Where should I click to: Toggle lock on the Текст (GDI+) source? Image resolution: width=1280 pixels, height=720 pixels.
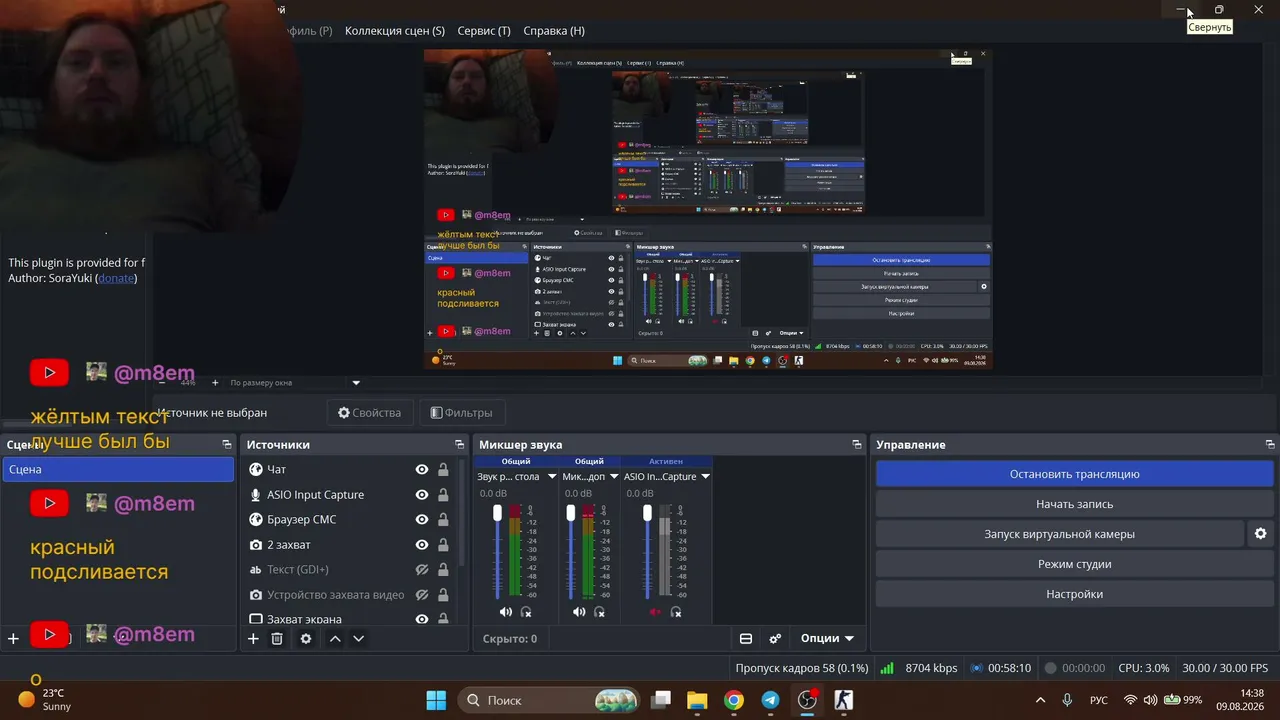pyautogui.click(x=443, y=570)
